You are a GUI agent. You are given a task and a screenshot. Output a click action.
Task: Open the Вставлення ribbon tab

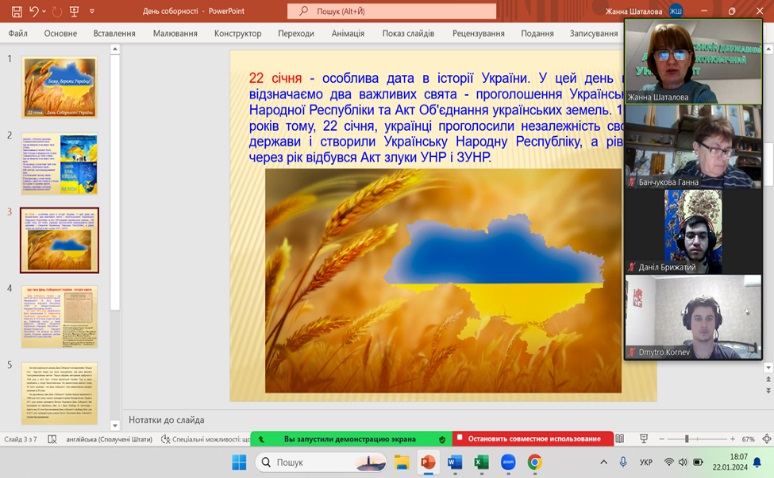click(x=114, y=33)
